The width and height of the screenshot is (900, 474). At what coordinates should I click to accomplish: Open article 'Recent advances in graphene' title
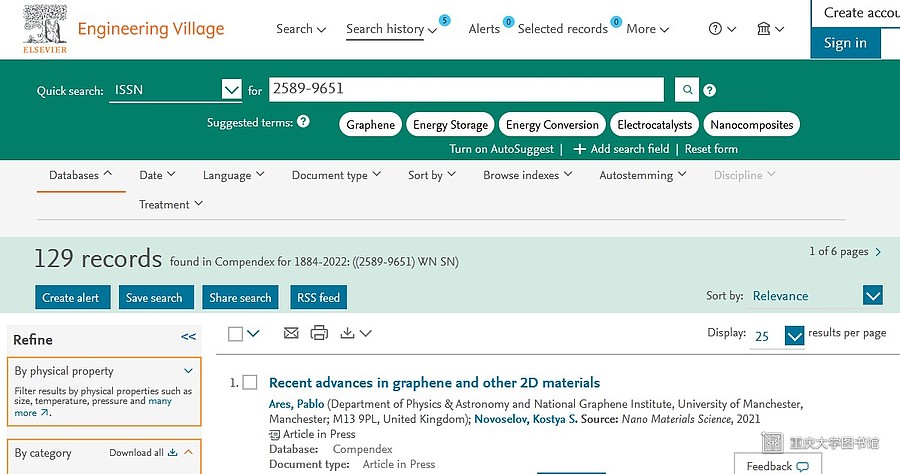coord(435,383)
